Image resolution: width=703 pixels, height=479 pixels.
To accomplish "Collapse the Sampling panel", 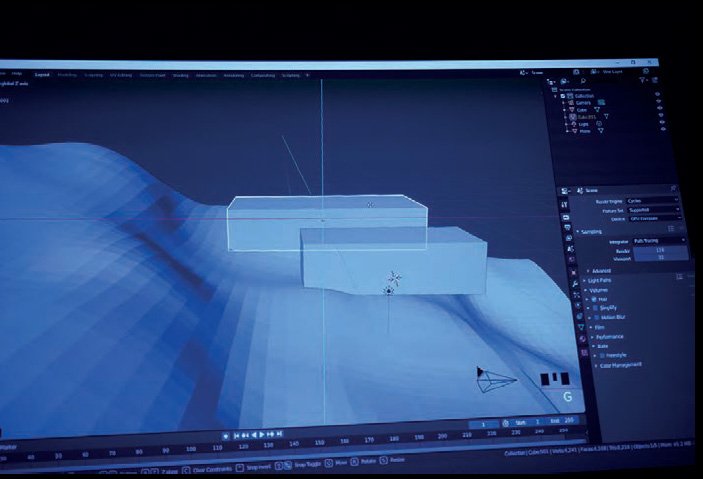I will pos(589,232).
